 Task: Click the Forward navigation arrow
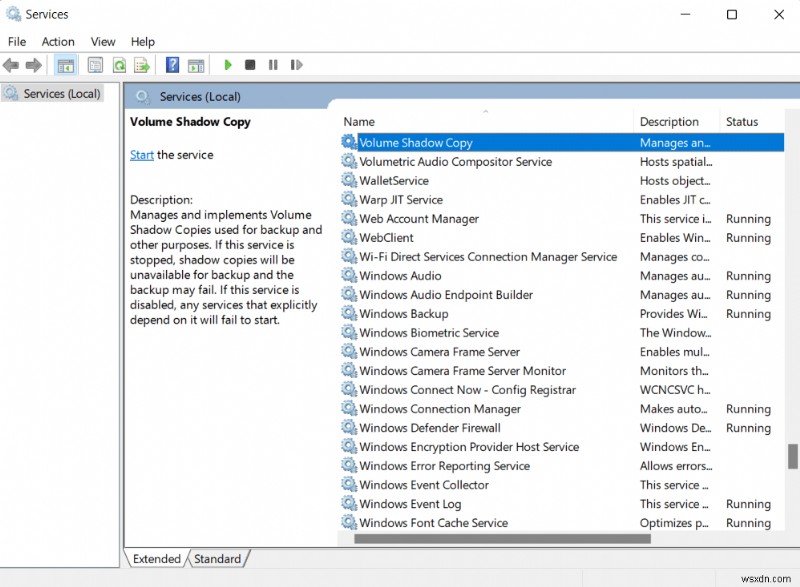coord(33,65)
